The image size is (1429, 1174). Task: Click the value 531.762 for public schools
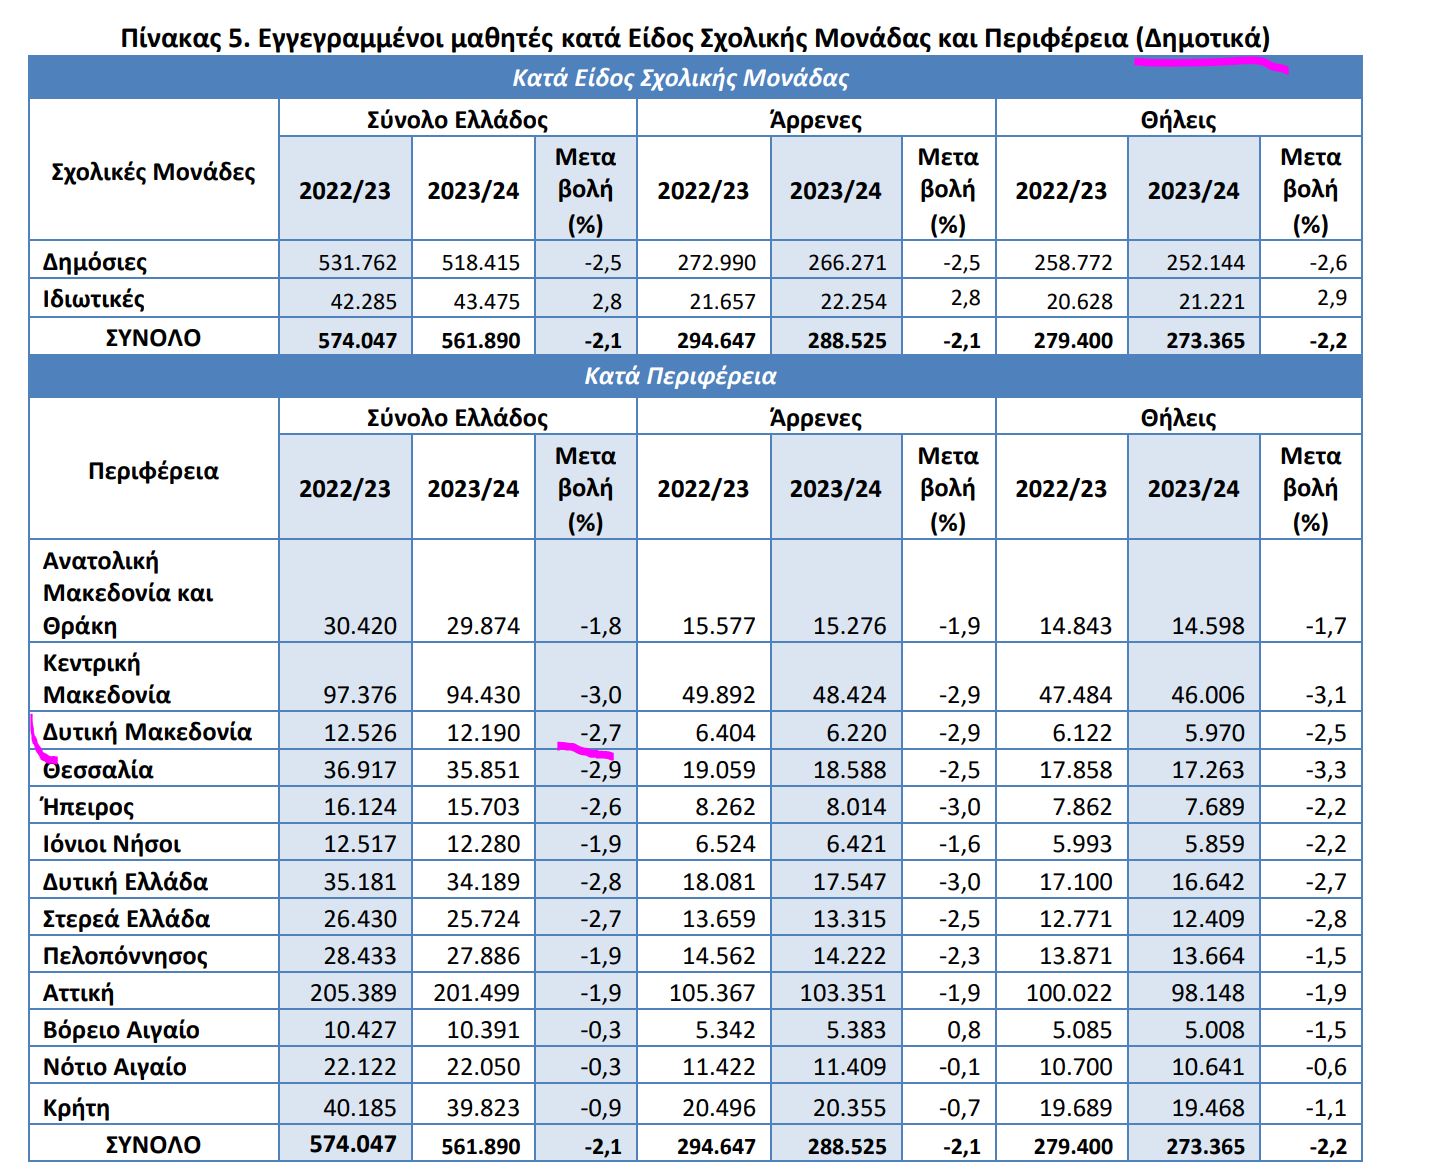point(357,263)
